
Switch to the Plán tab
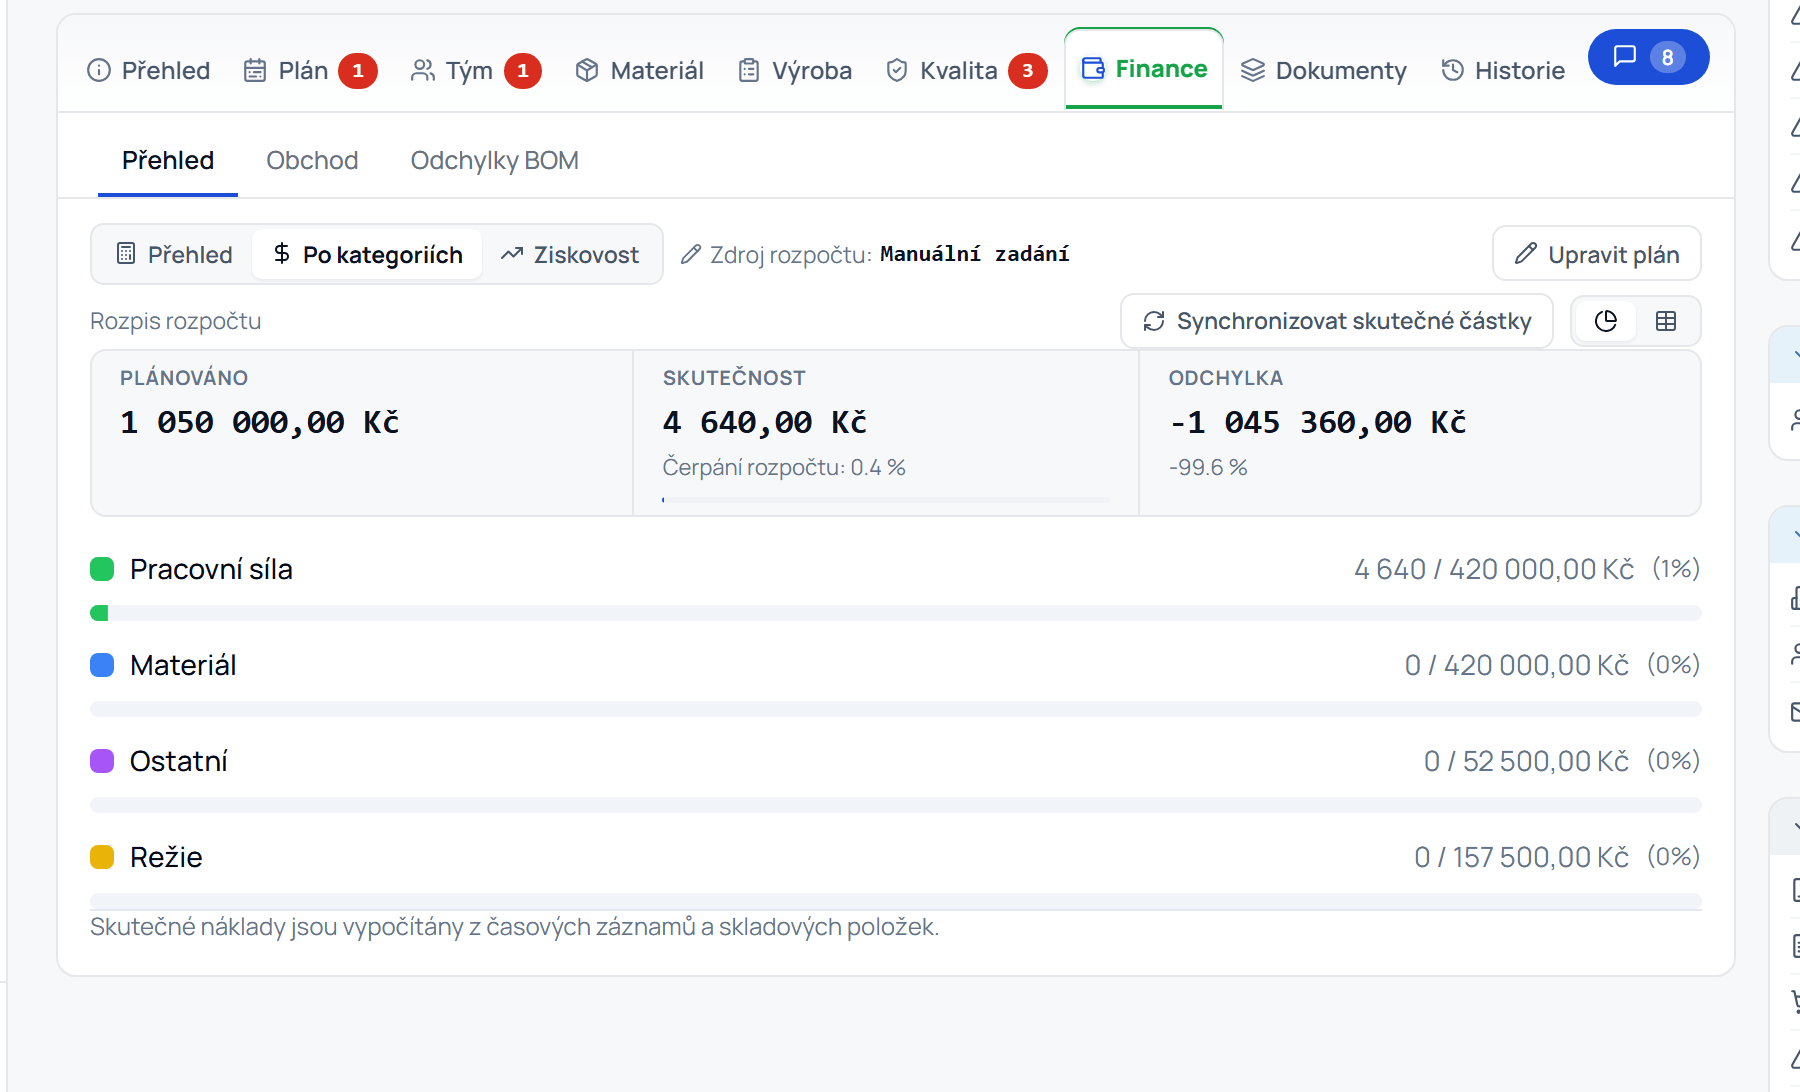(x=310, y=70)
